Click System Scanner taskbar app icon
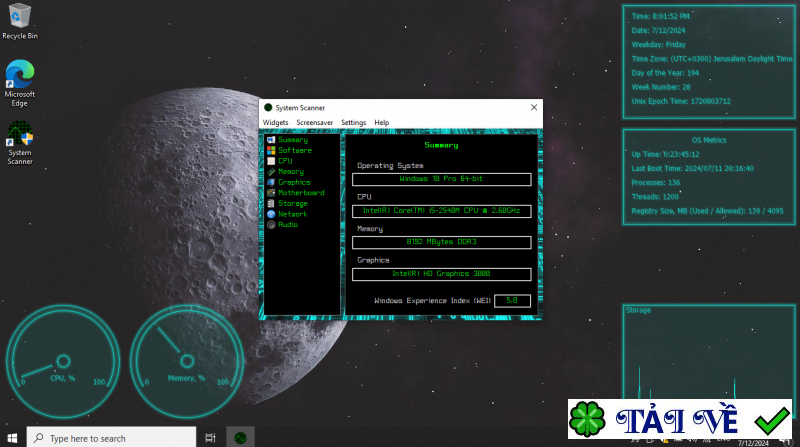Image resolution: width=800 pixels, height=447 pixels. (240, 438)
